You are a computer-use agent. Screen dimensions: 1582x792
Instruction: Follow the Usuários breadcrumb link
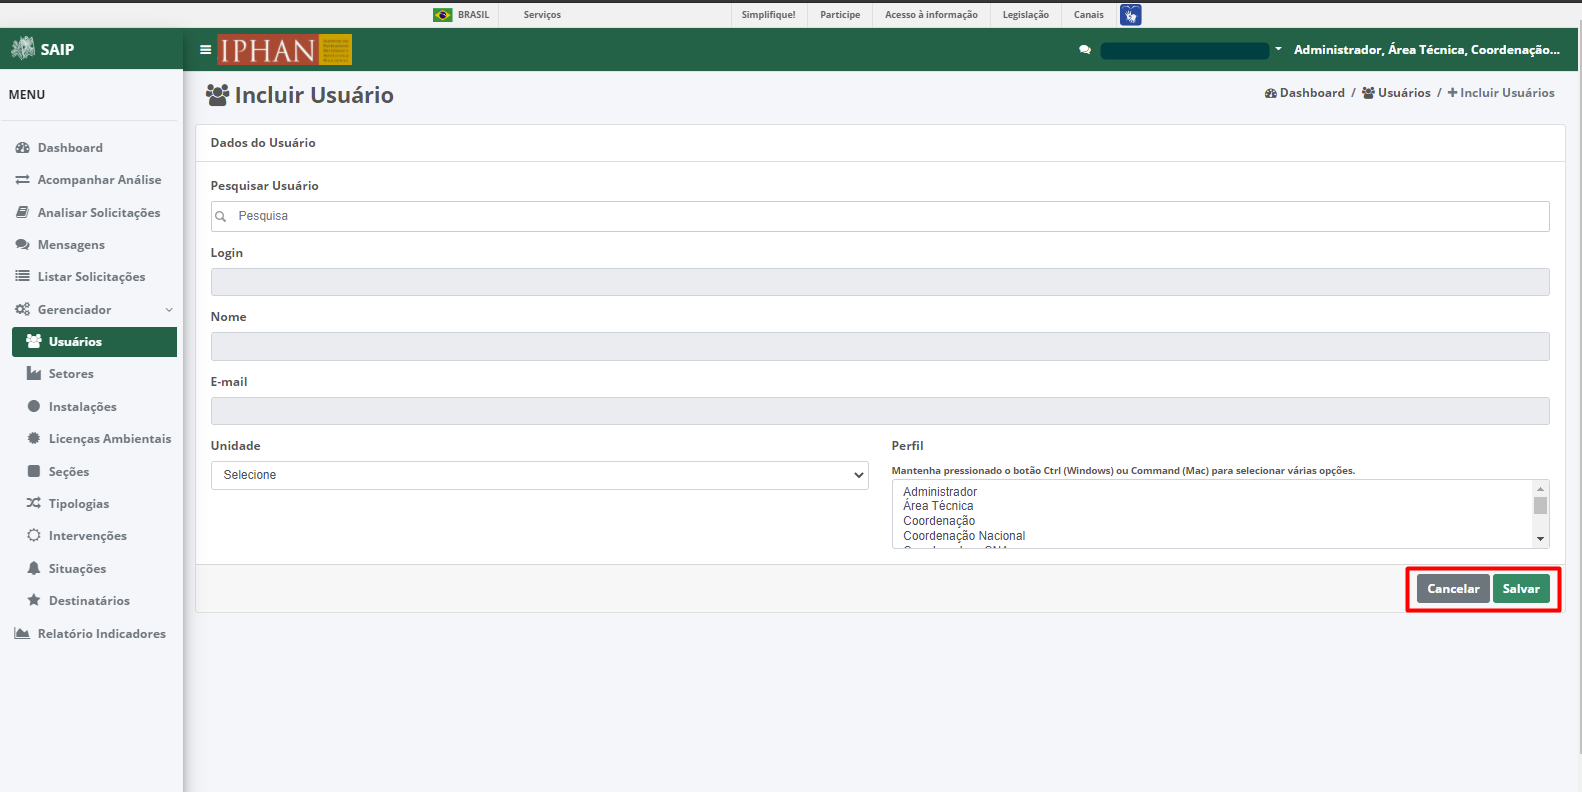(1396, 93)
